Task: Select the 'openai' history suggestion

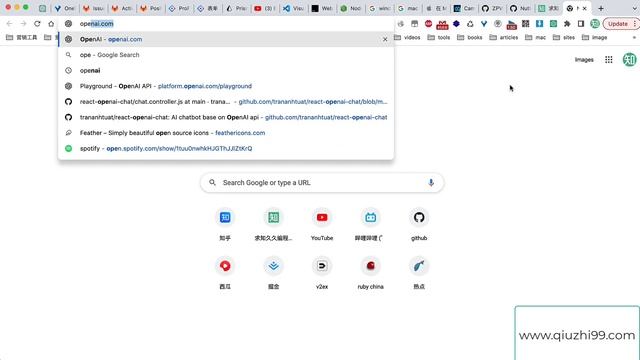Action: [x=226, y=70]
